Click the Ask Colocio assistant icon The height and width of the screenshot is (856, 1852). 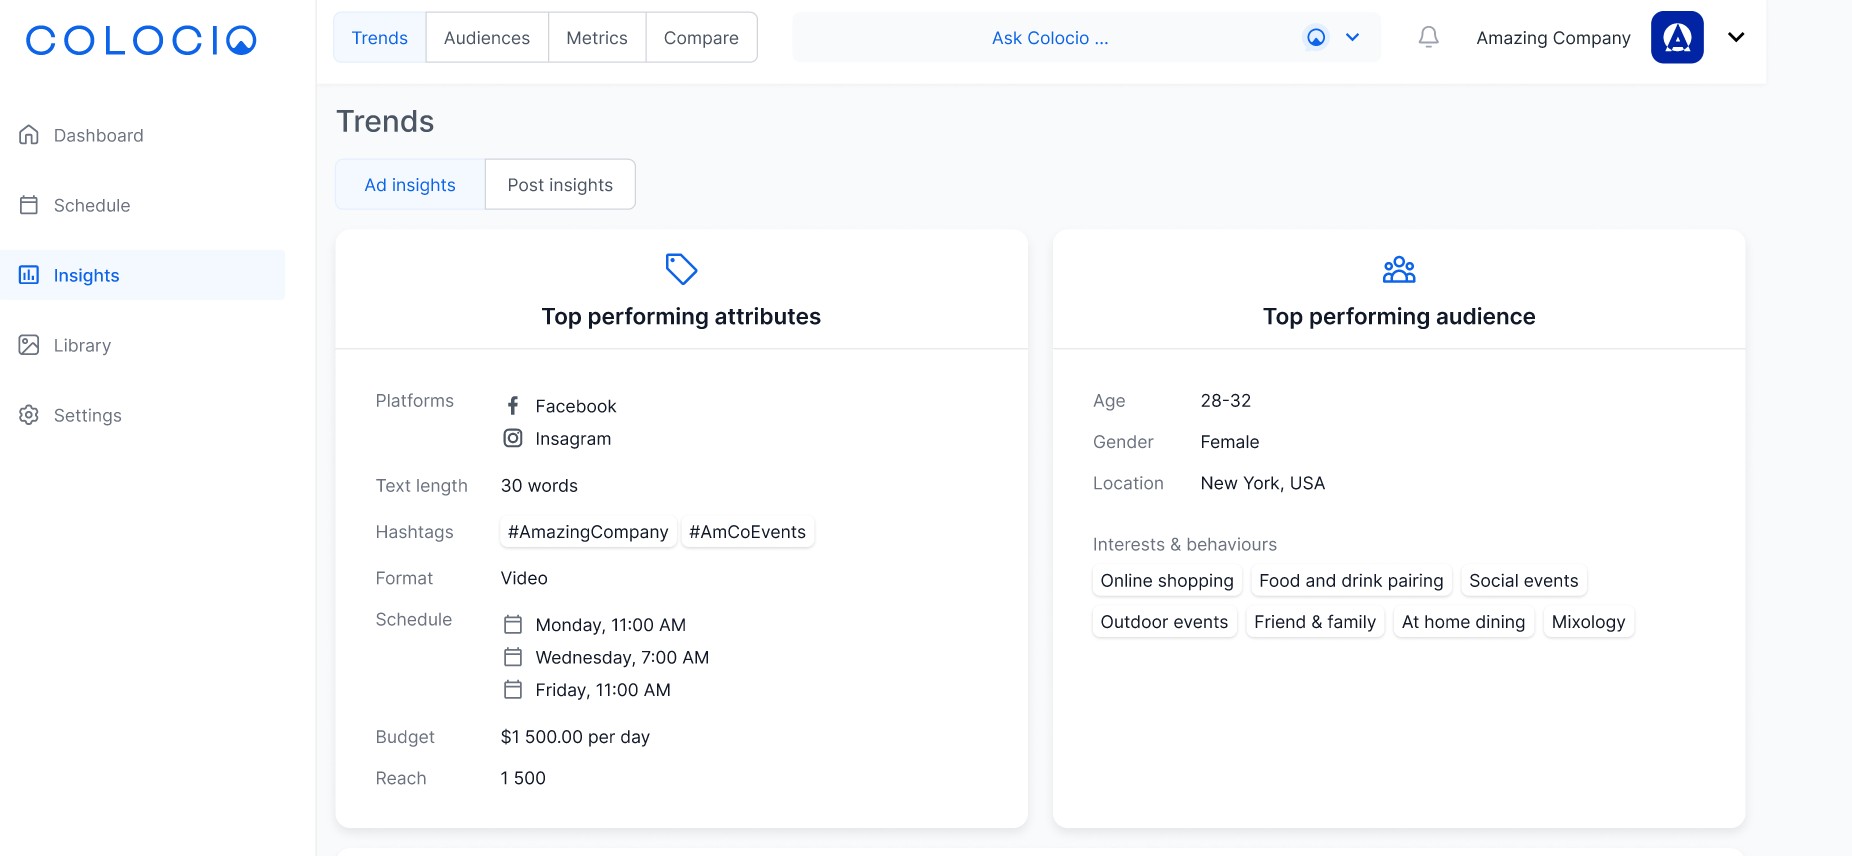pos(1316,38)
